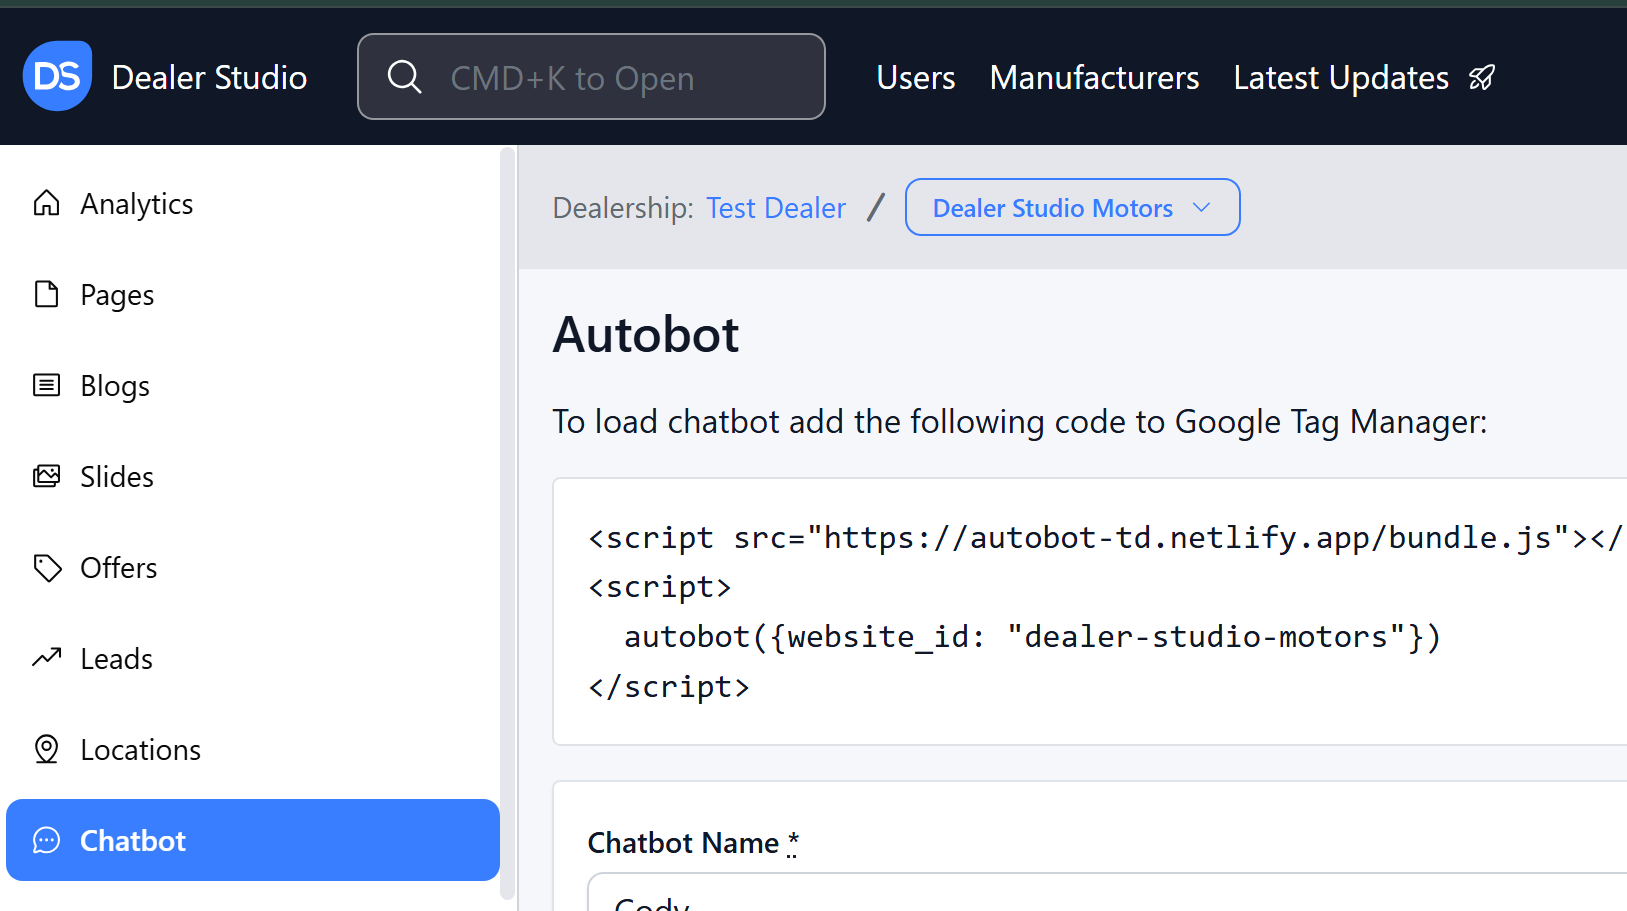
Task: Click the Analytics home icon
Action: tap(46, 203)
